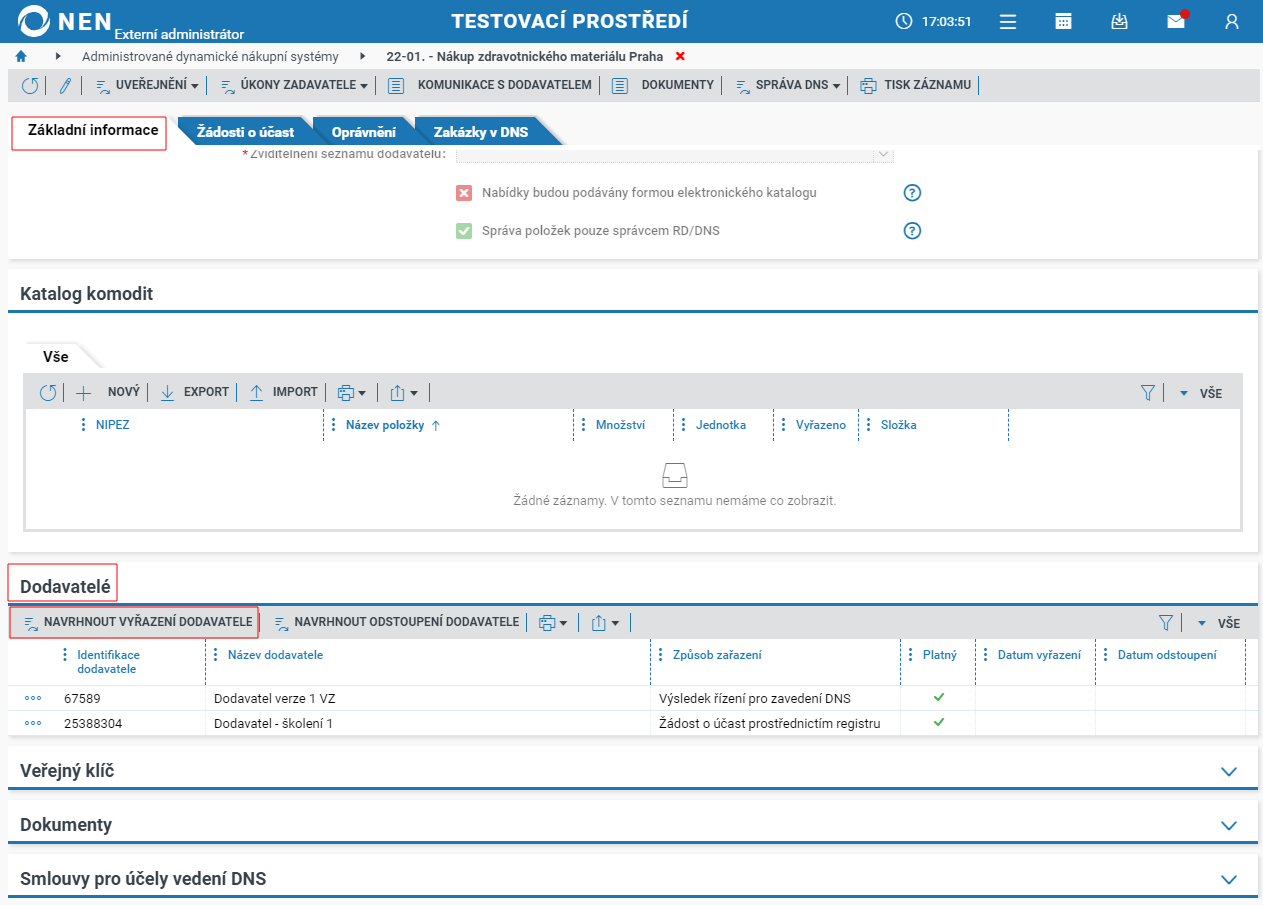The height and width of the screenshot is (905, 1263).
Task: Expand the Dokumenty section
Action: (x=1229, y=825)
